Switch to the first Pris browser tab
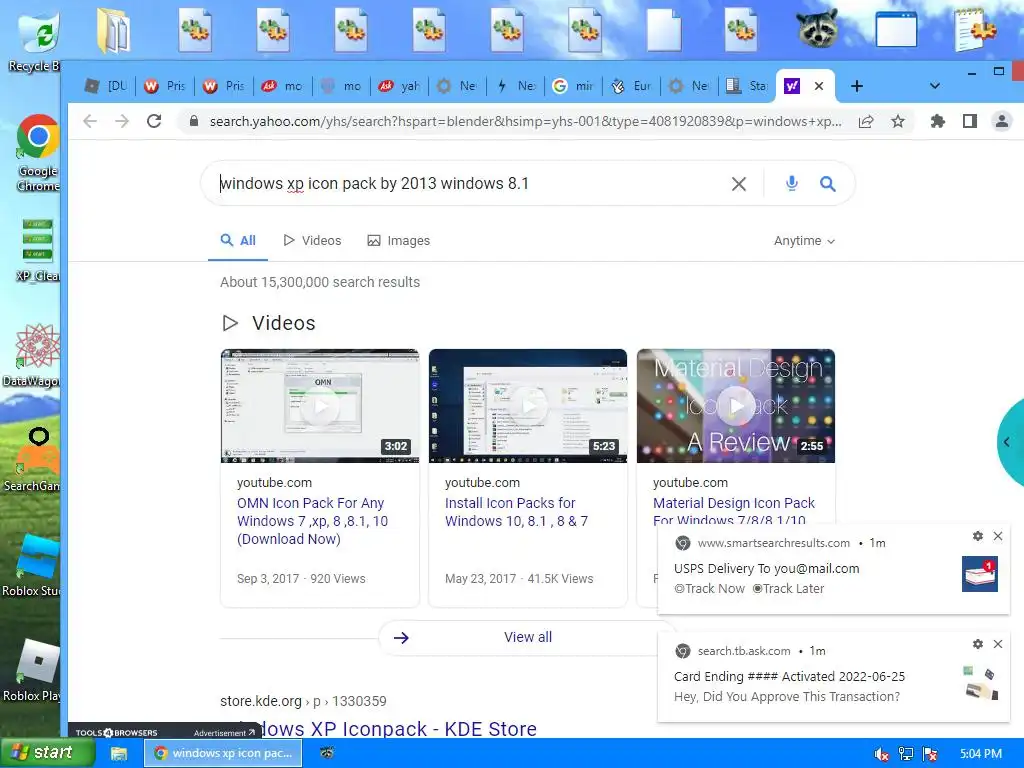 [x=165, y=86]
